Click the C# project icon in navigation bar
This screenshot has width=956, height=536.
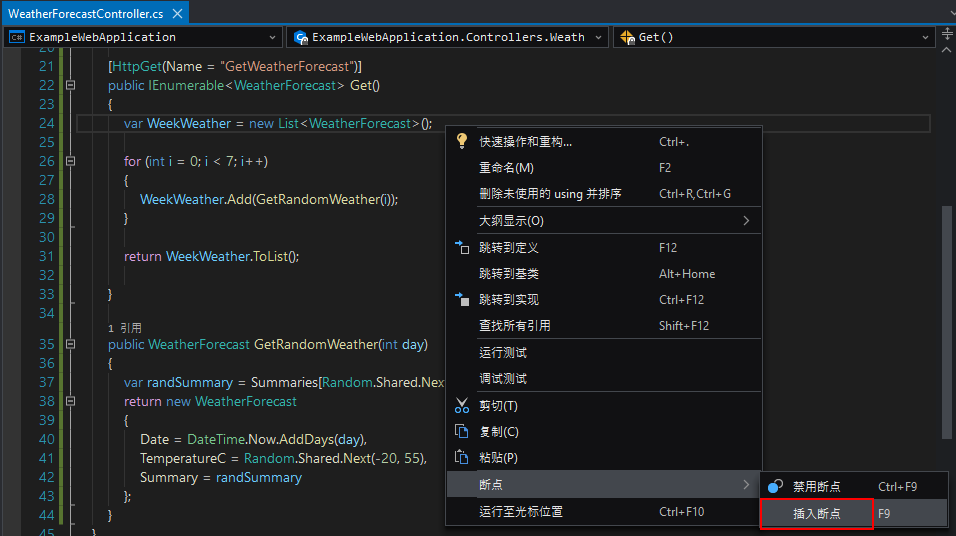17,37
